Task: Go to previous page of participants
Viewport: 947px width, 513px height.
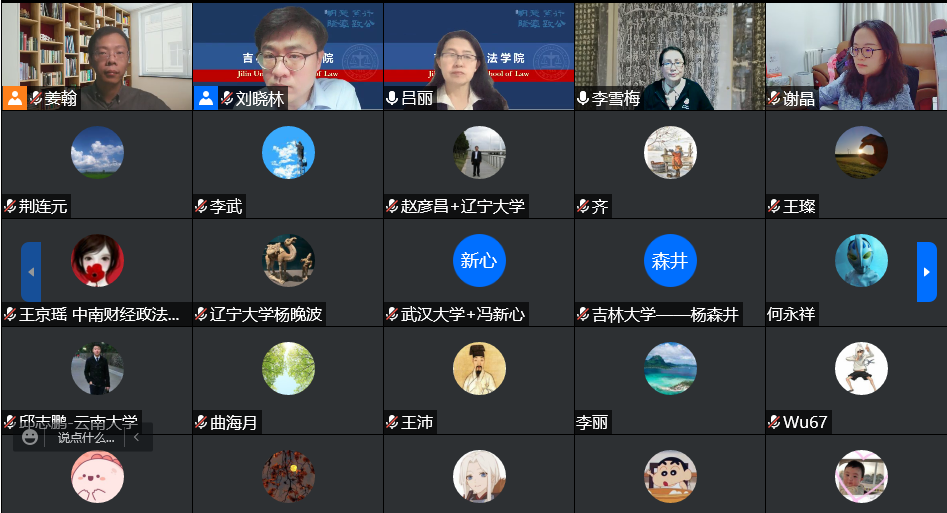Action: click(x=31, y=272)
